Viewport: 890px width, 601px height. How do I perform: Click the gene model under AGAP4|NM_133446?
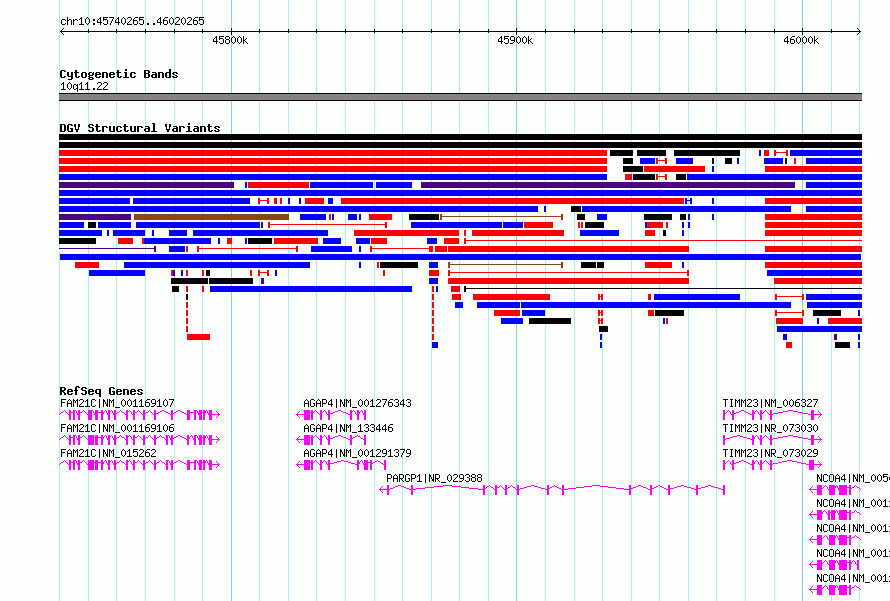click(x=331, y=440)
